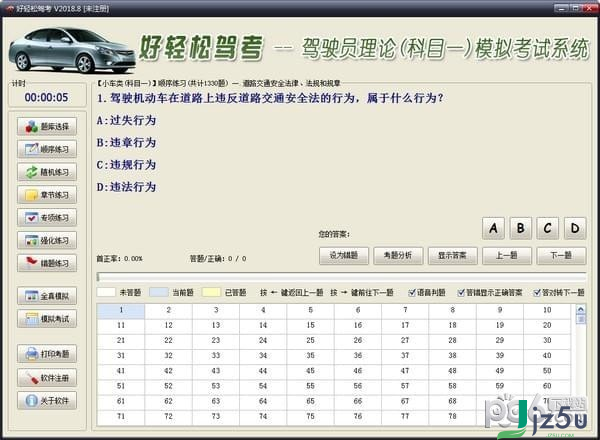Jump to question 64 in grid

point(263,401)
